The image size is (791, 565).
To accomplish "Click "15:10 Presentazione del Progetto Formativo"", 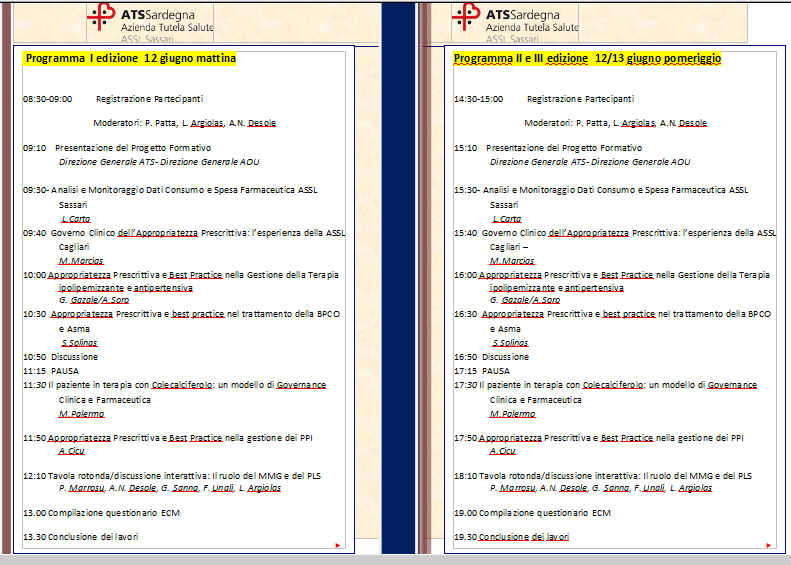I will [548, 148].
